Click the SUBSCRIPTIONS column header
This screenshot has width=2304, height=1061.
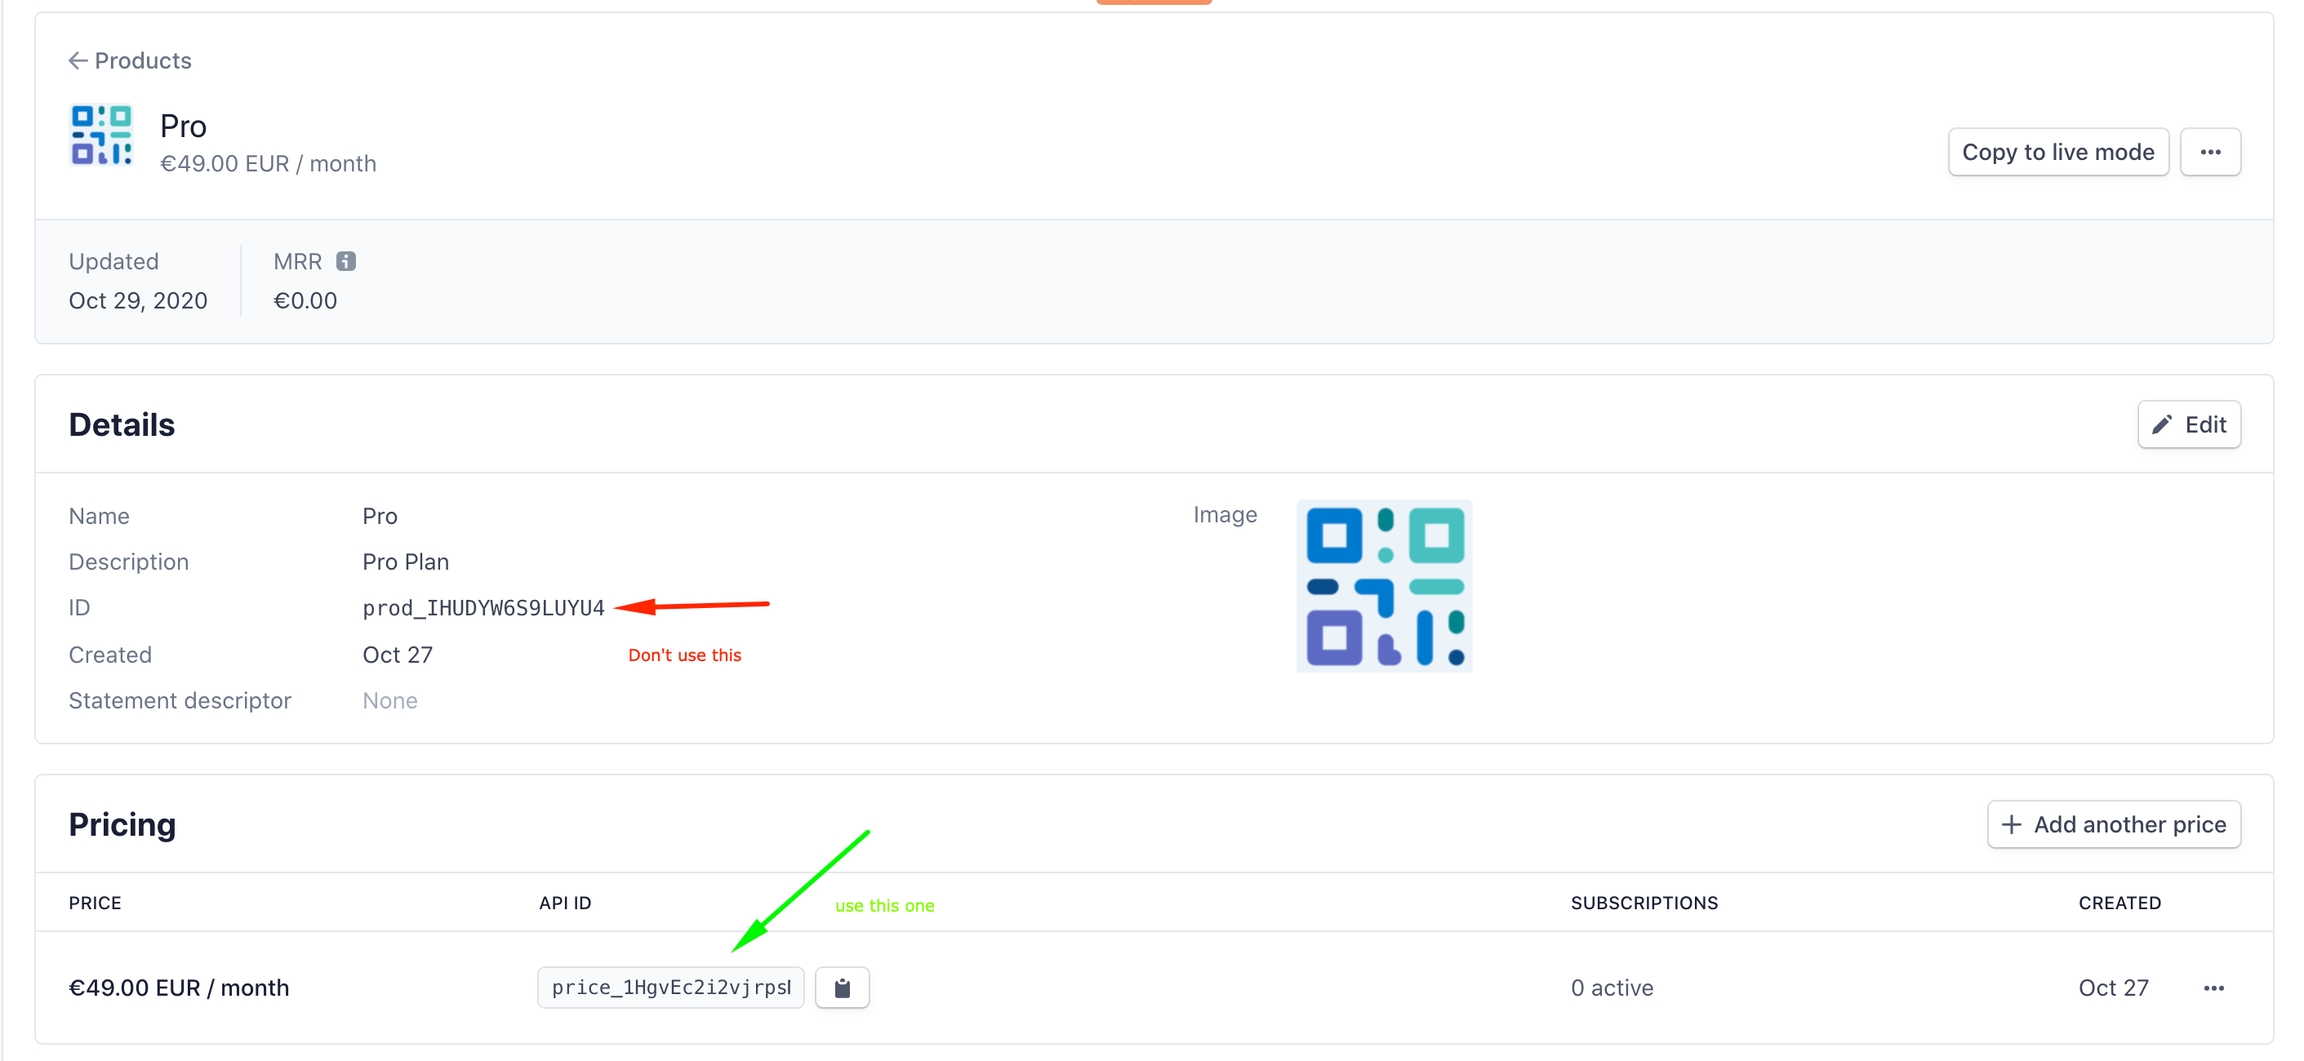click(x=1644, y=903)
